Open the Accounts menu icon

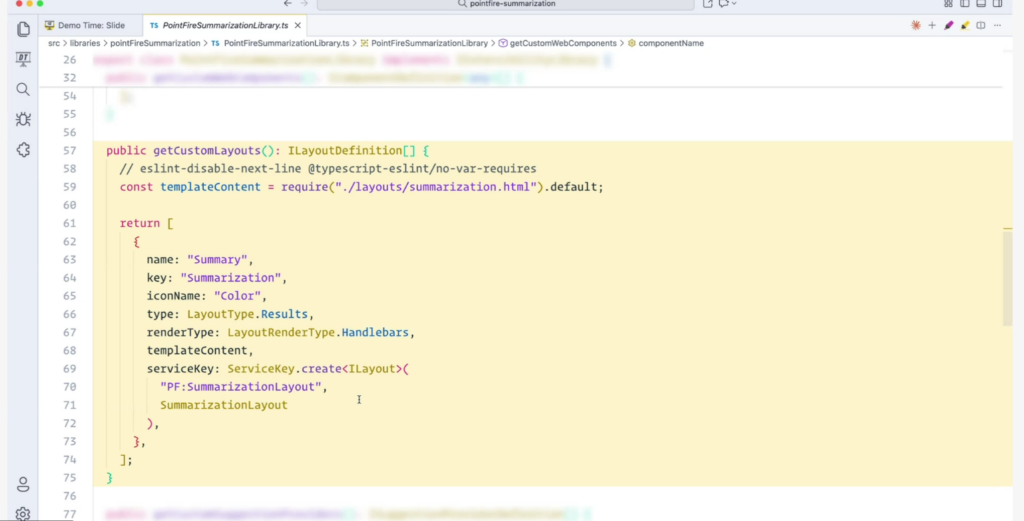23,485
